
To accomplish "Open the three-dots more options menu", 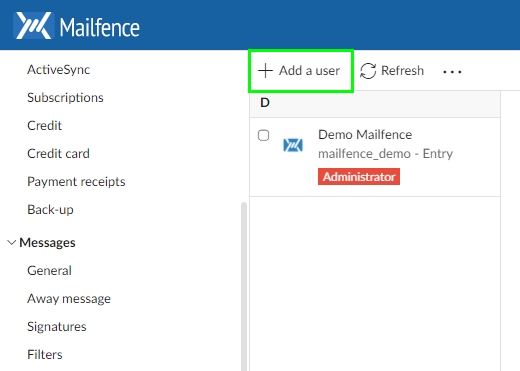I will click(x=452, y=71).
